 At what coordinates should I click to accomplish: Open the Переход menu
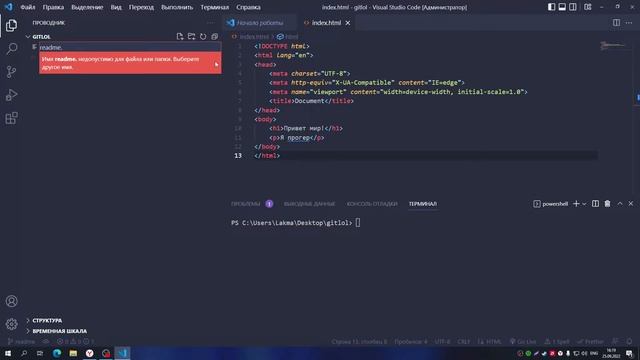[x=141, y=7]
